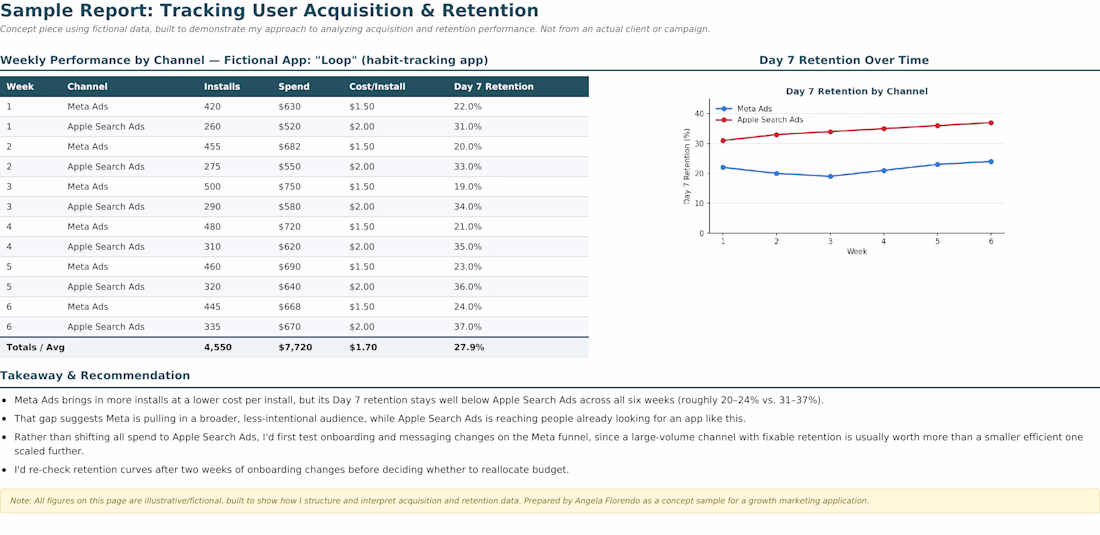Select the Channel column header
The height and width of the screenshot is (535, 1100).
(x=88, y=87)
